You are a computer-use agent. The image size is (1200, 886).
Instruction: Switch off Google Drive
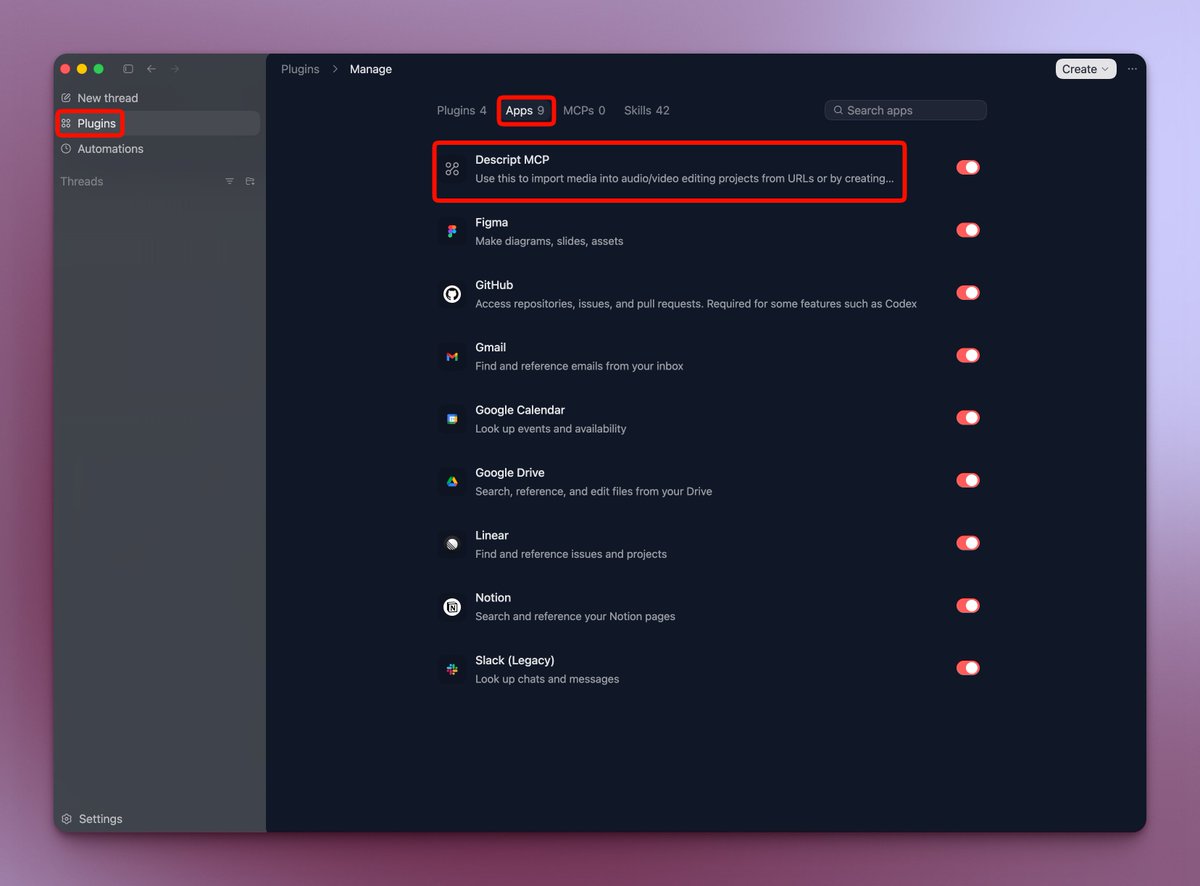(967, 480)
